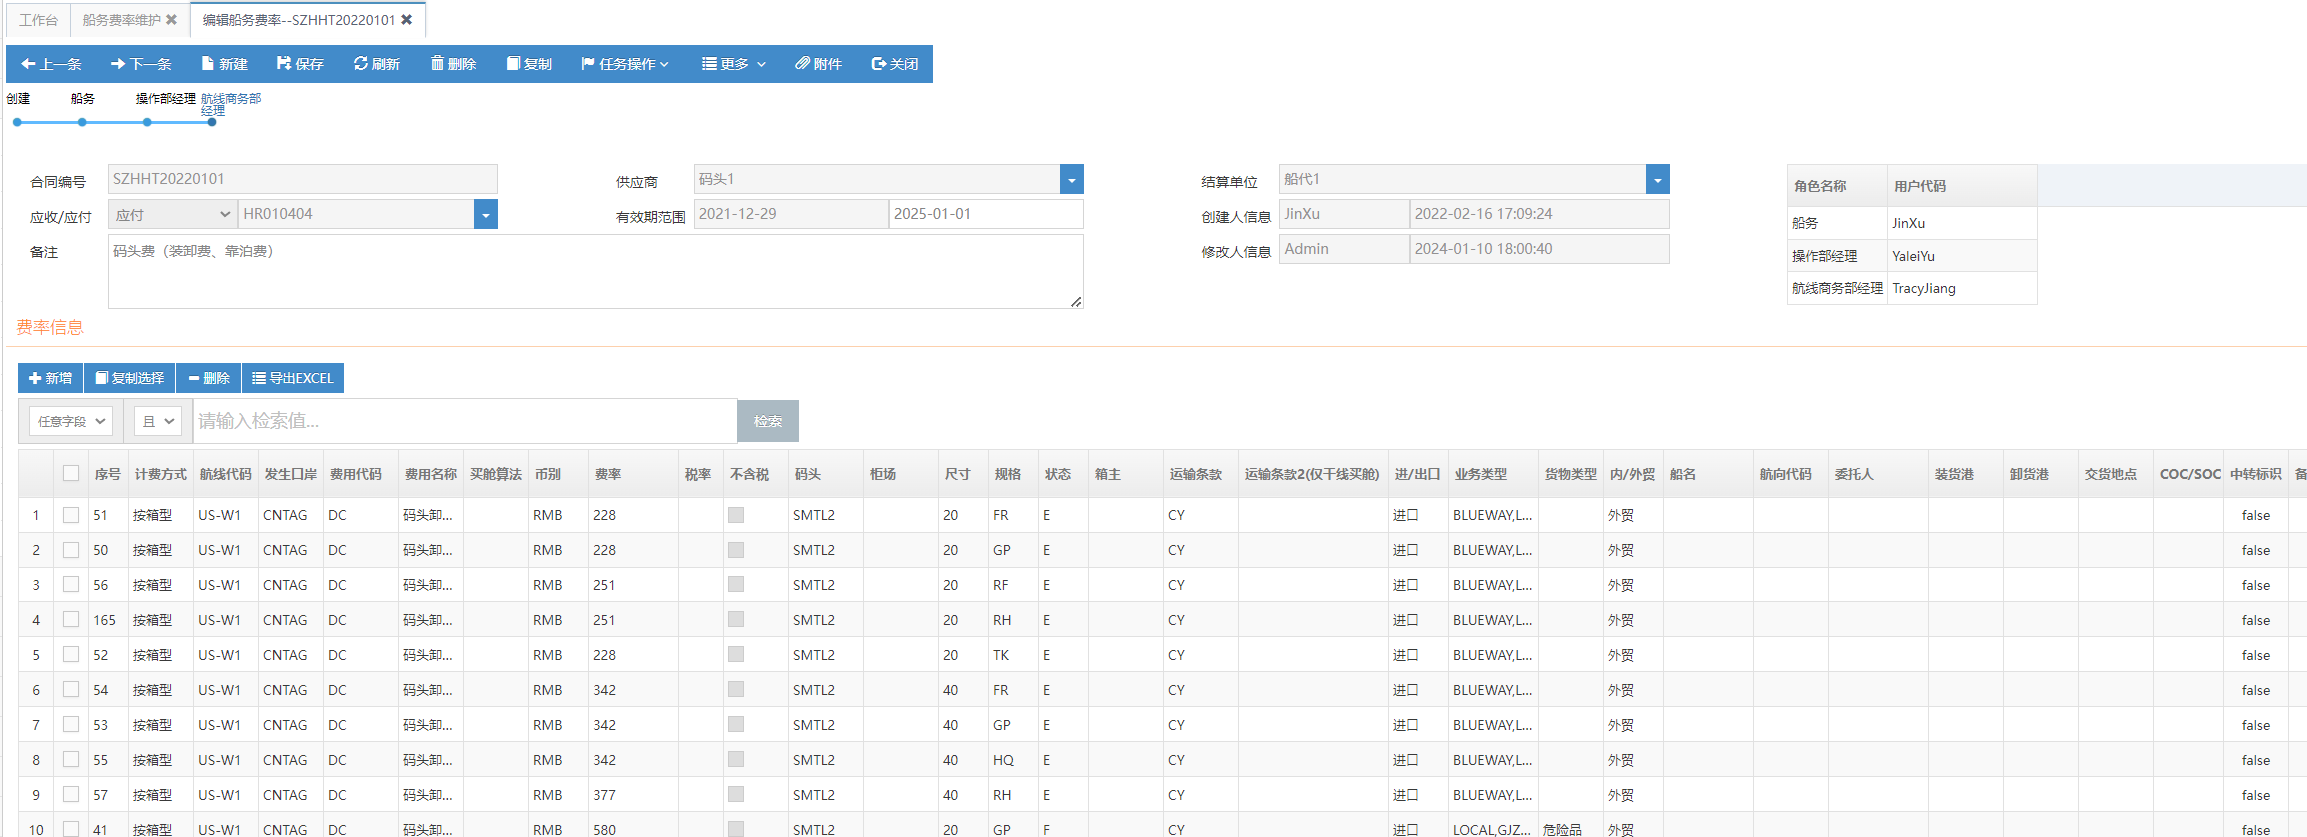Expand the 供应商 dropdown arrow
Viewport: 2307px width, 837px height.
click(x=1071, y=180)
